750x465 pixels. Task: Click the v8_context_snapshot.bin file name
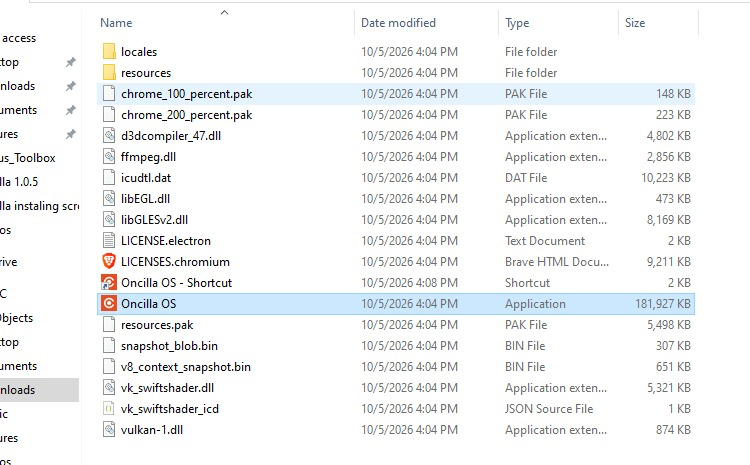(x=186, y=367)
